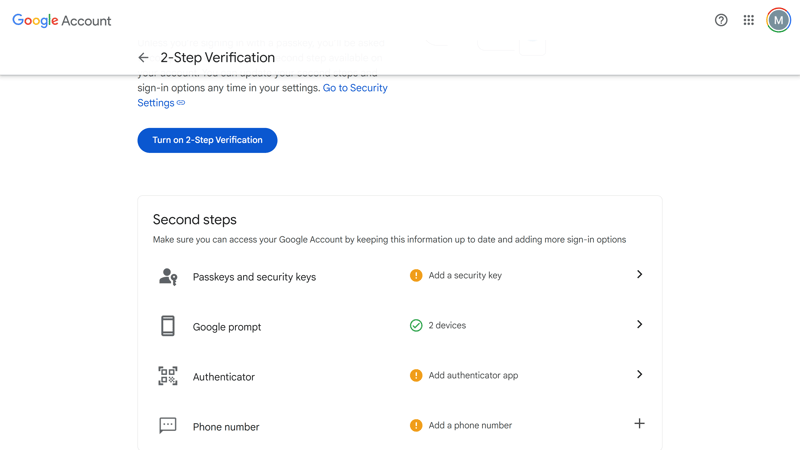
Task: Follow the Go to Security Settings link
Action: (262, 95)
